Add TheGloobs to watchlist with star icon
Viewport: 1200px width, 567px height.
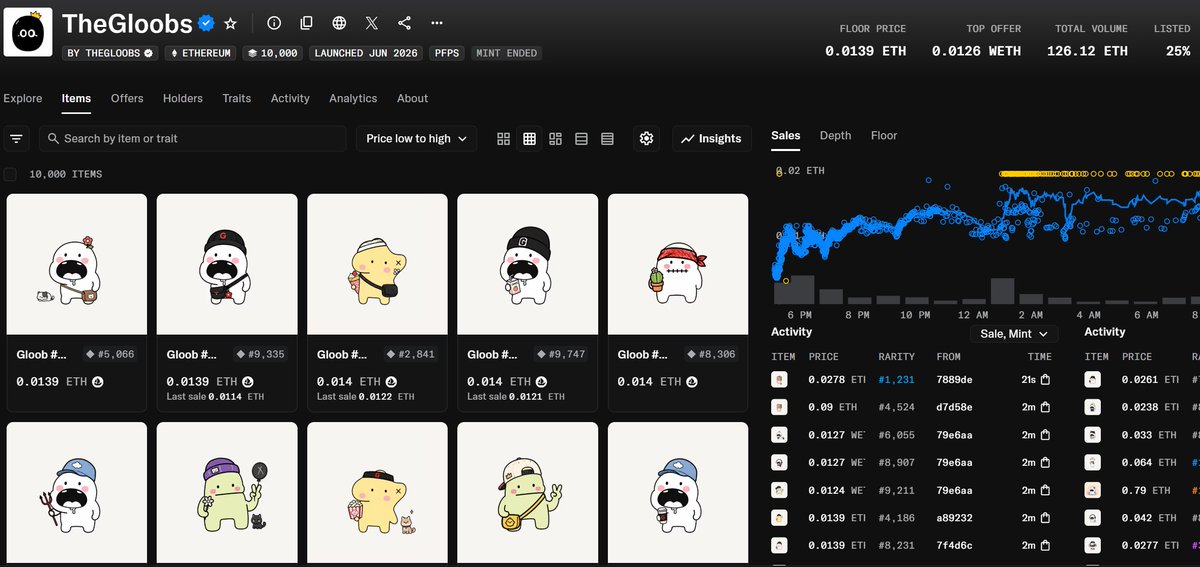click(231, 23)
